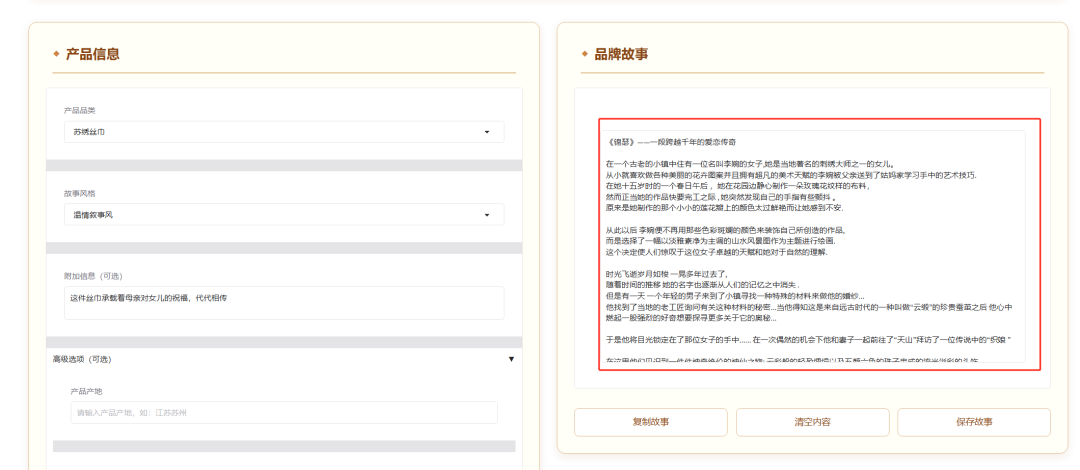
Task: Click the 产品信息 section heading
Action: [92, 54]
